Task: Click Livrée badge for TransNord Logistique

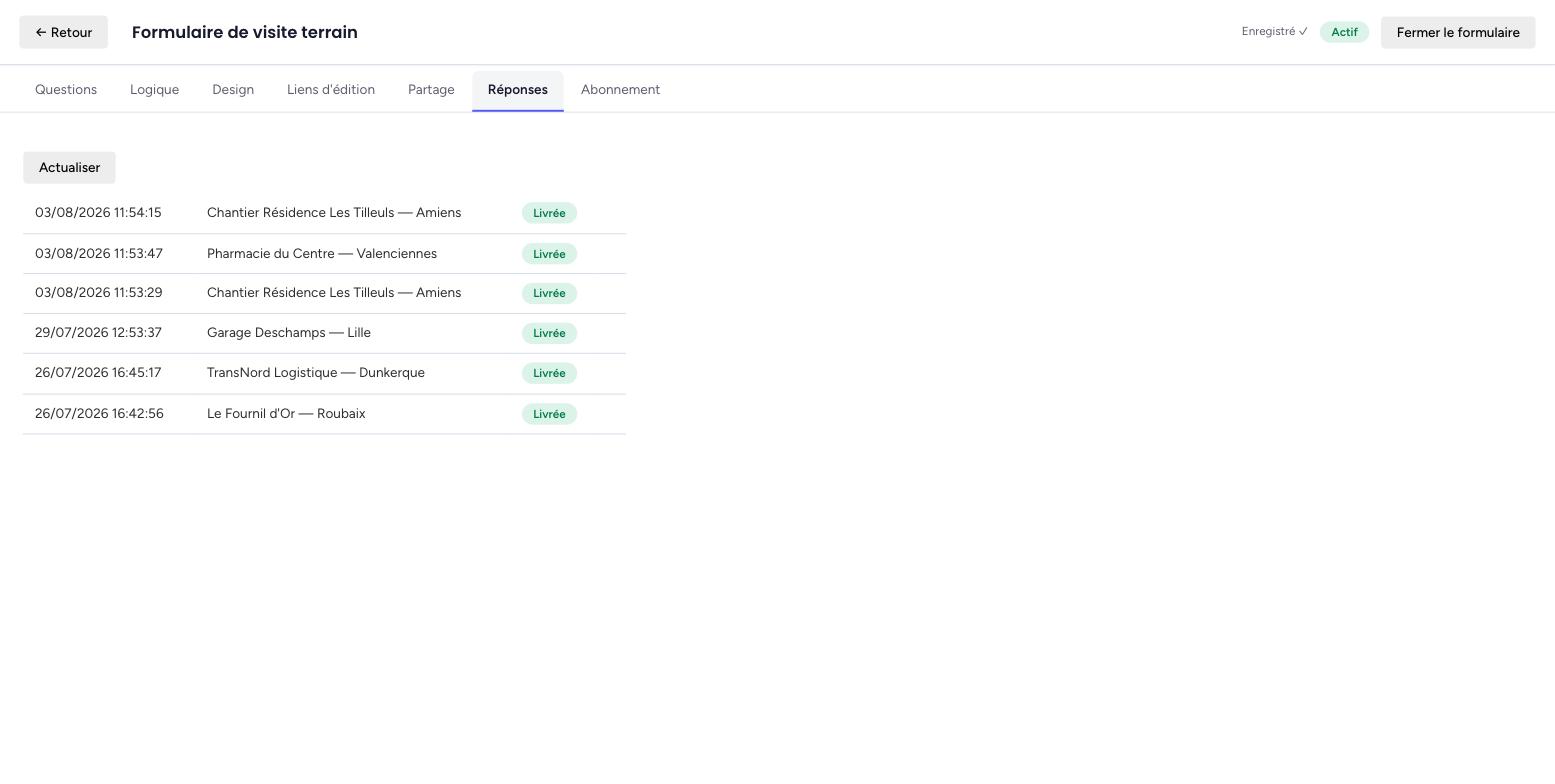Action: click(549, 373)
